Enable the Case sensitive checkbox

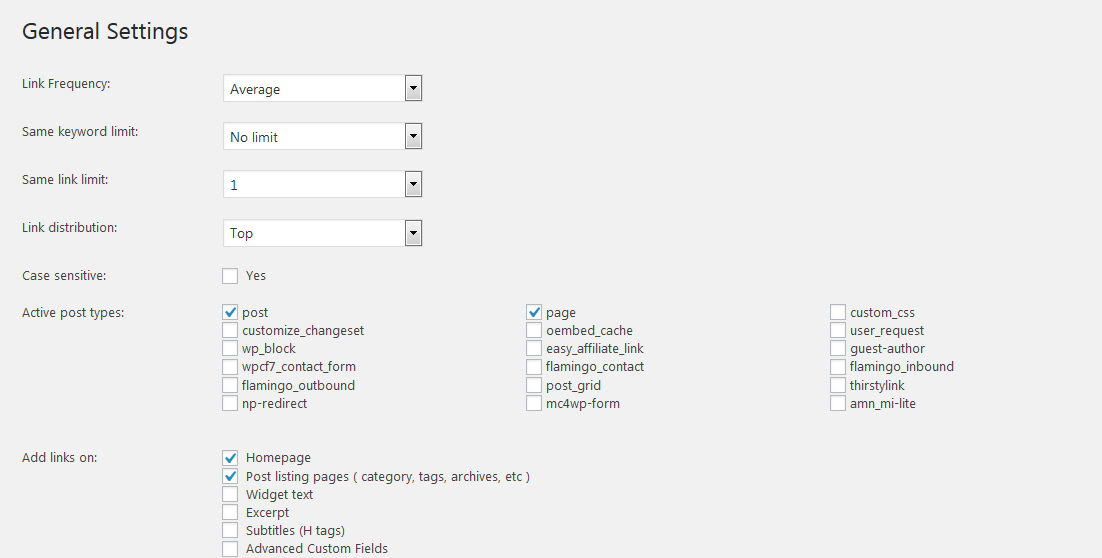[231, 276]
